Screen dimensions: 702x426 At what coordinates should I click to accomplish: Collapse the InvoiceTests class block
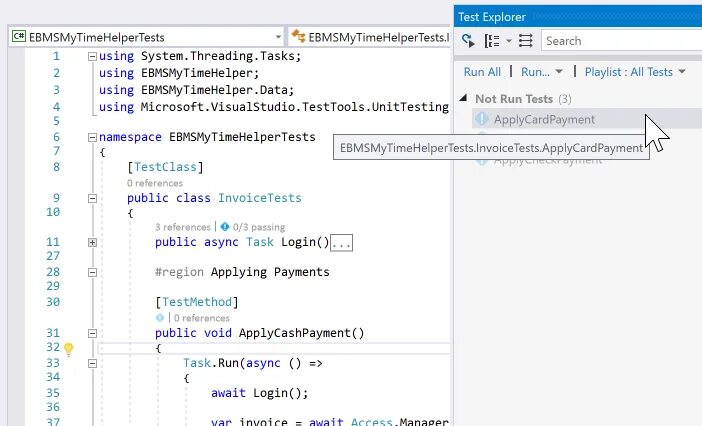click(x=92, y=198)
